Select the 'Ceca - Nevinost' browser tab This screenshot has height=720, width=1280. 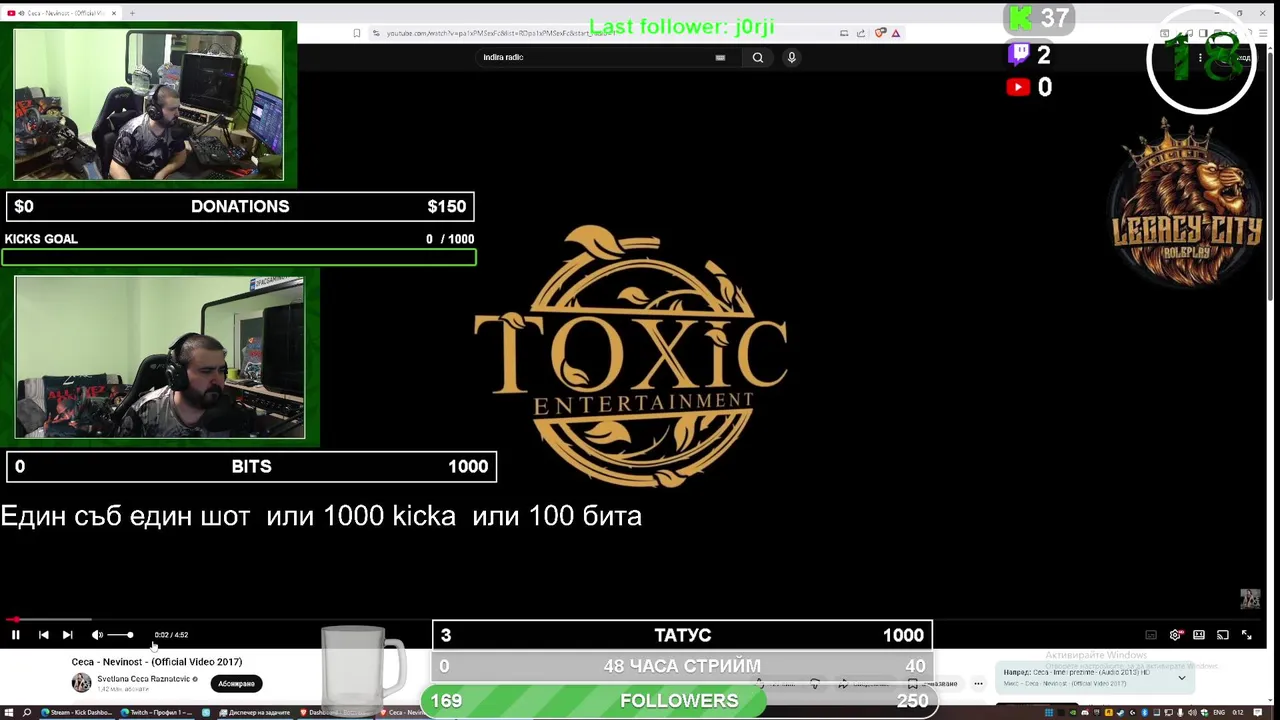tap(60, 13)
